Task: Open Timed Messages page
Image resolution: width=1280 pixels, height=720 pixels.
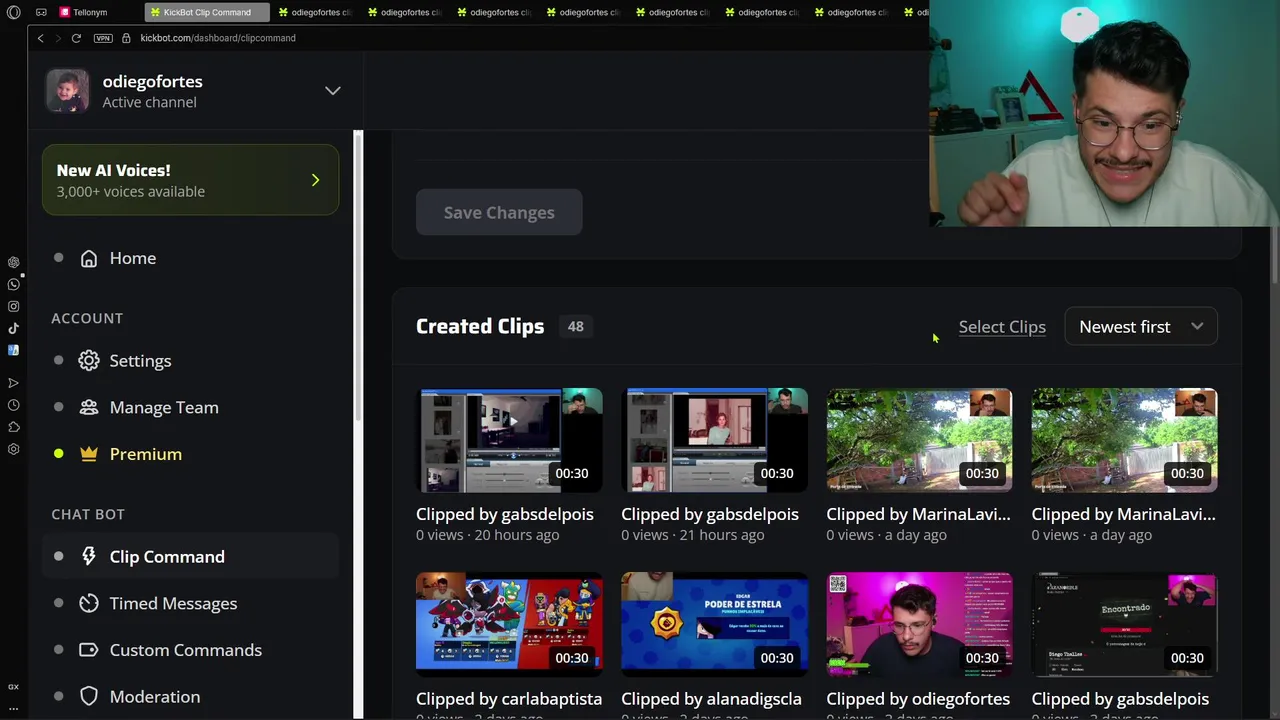Action: point(173,603)
